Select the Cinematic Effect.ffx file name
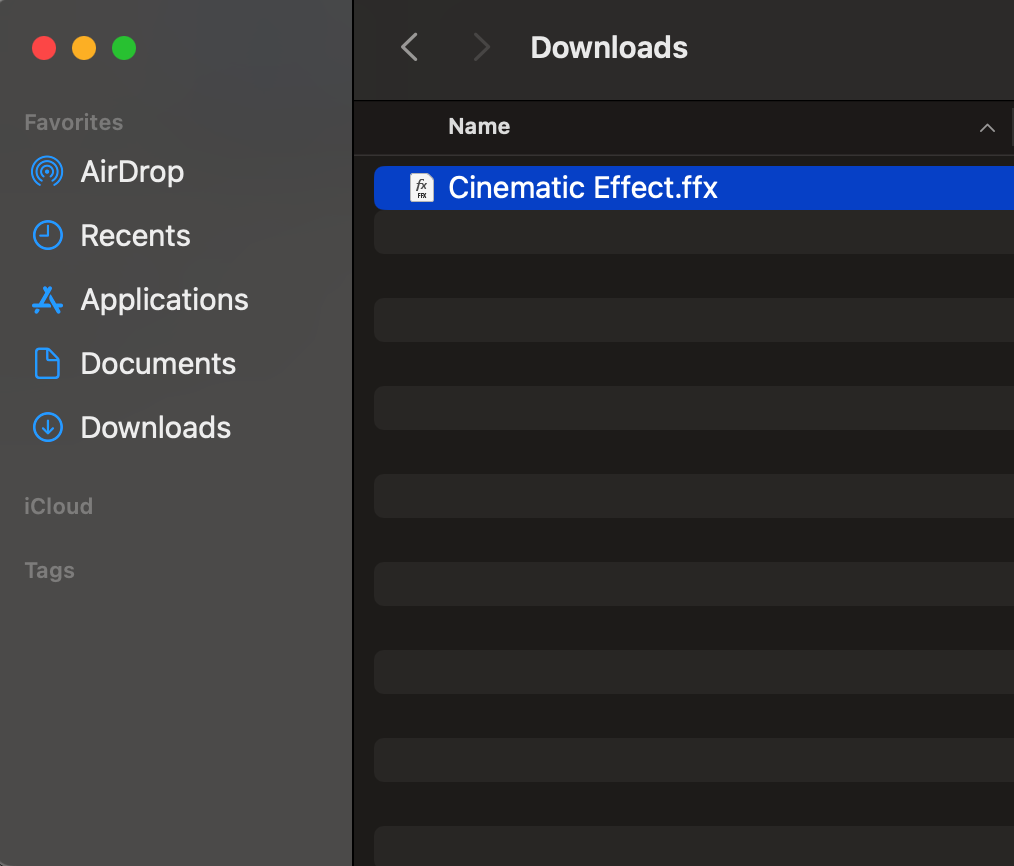Screen dimensions: 1014x866 (x=583, y=188)
